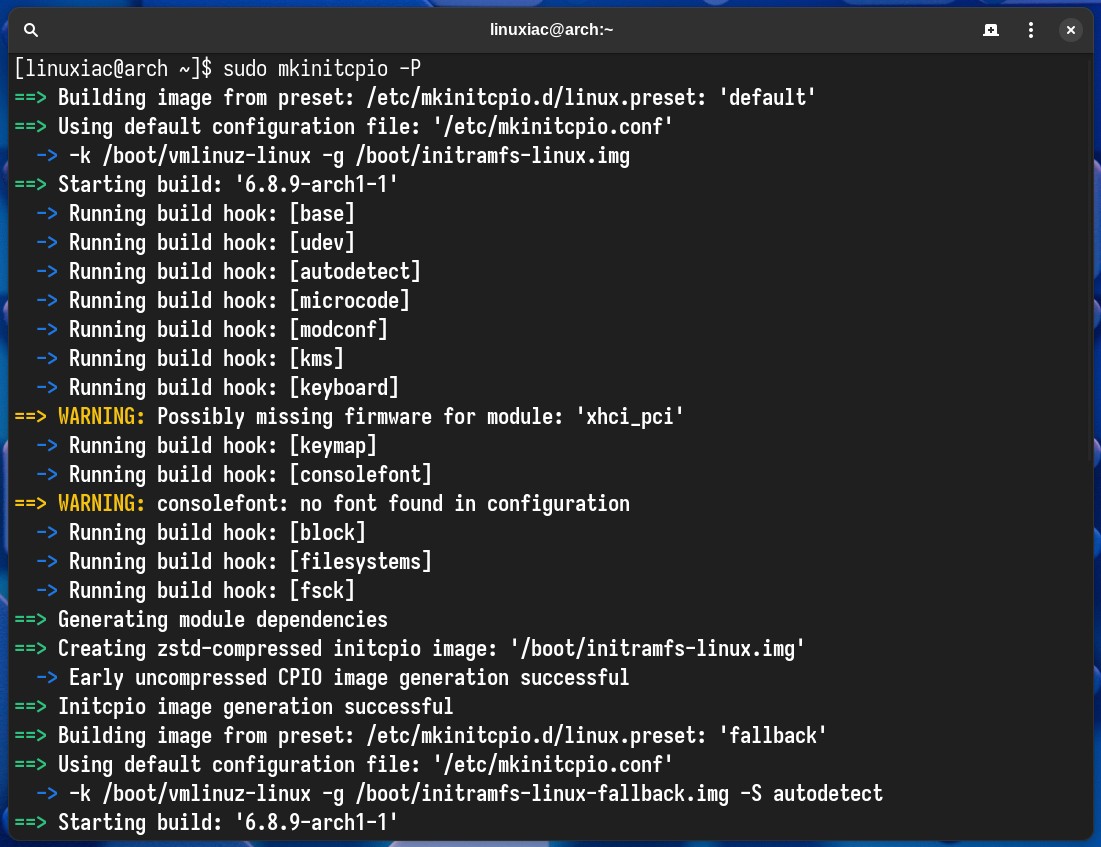Click 'Initcpio image generation successful' line

pyautogui.click(x=234, y=707)
